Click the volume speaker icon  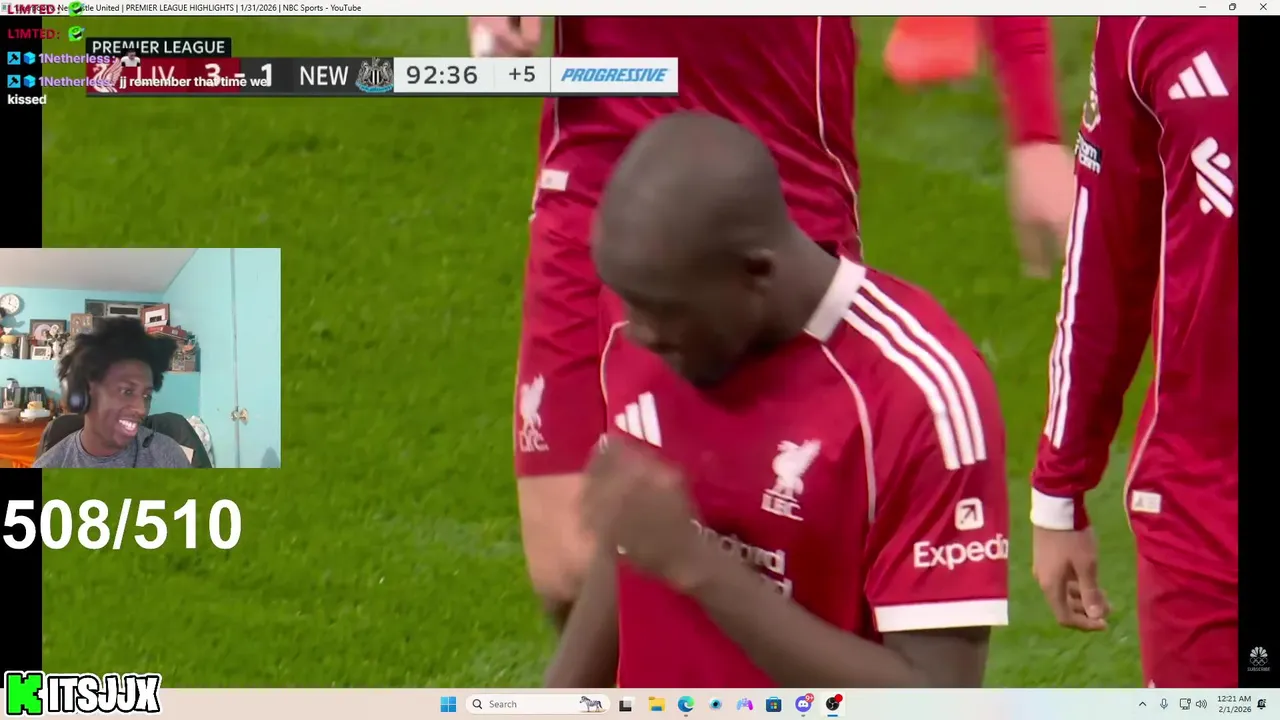[1201, 704]
